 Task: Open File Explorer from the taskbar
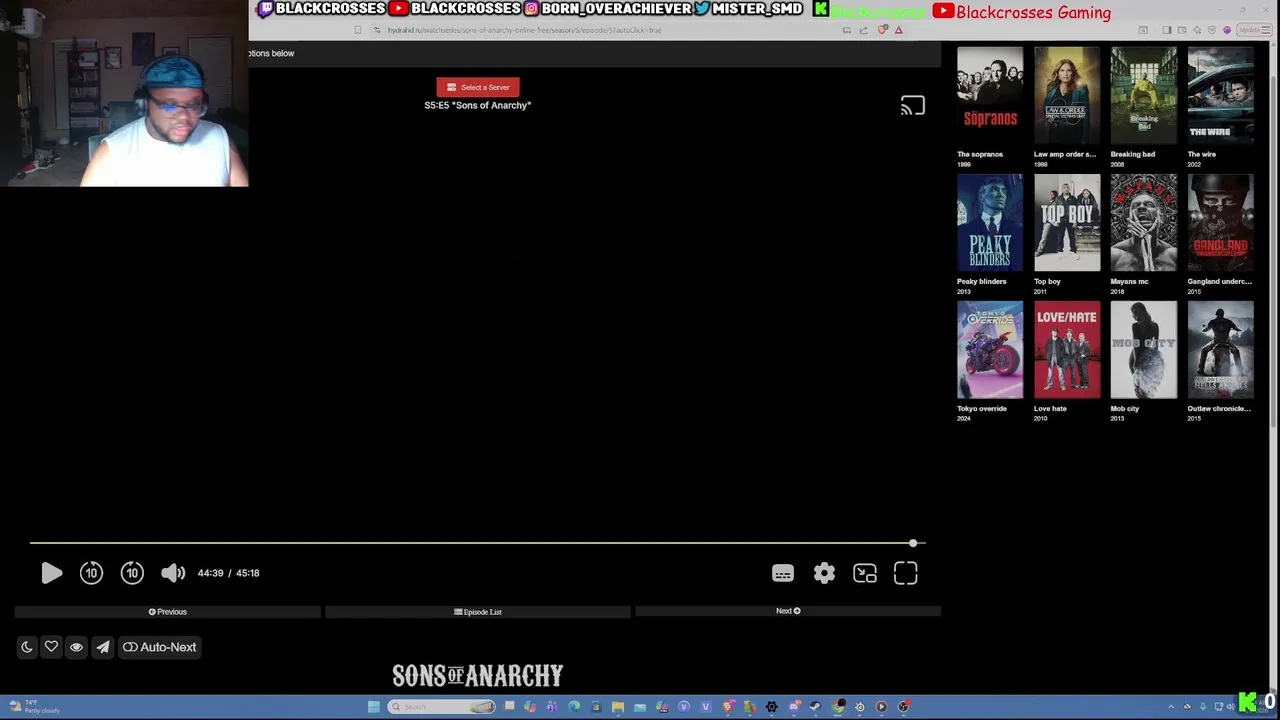[618, 707]
